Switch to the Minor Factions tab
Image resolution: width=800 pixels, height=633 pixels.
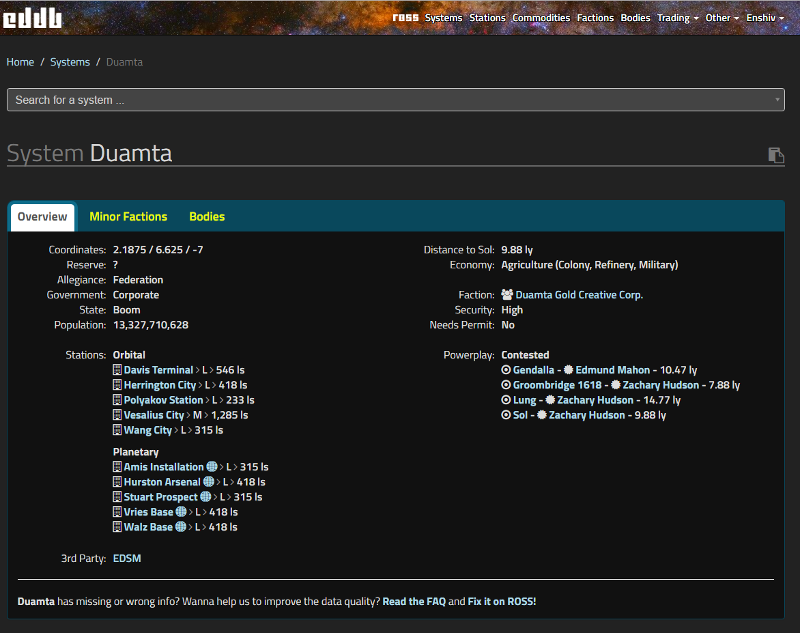(x=128, y=217)
